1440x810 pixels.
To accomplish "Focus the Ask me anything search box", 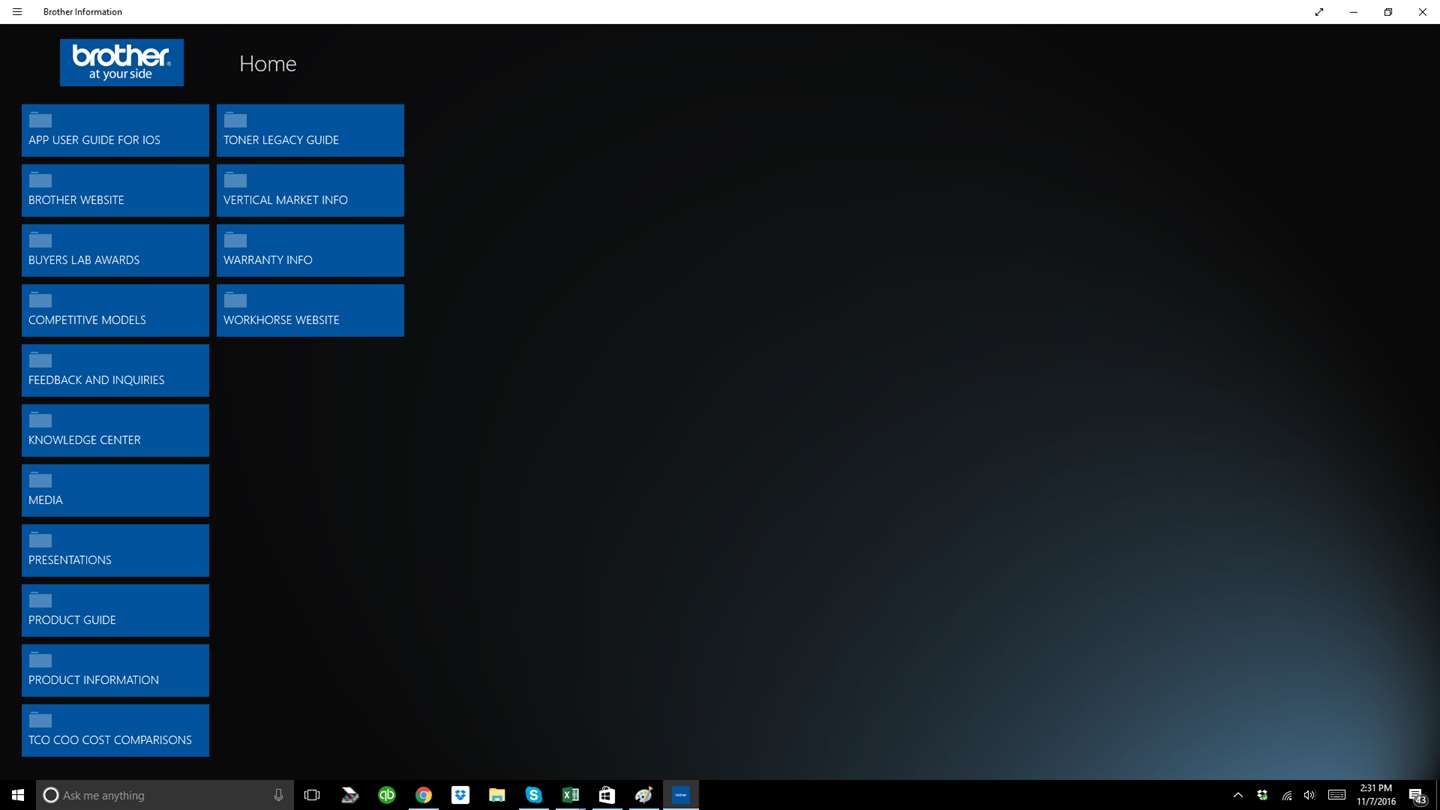I will click(x=165, y=795).
